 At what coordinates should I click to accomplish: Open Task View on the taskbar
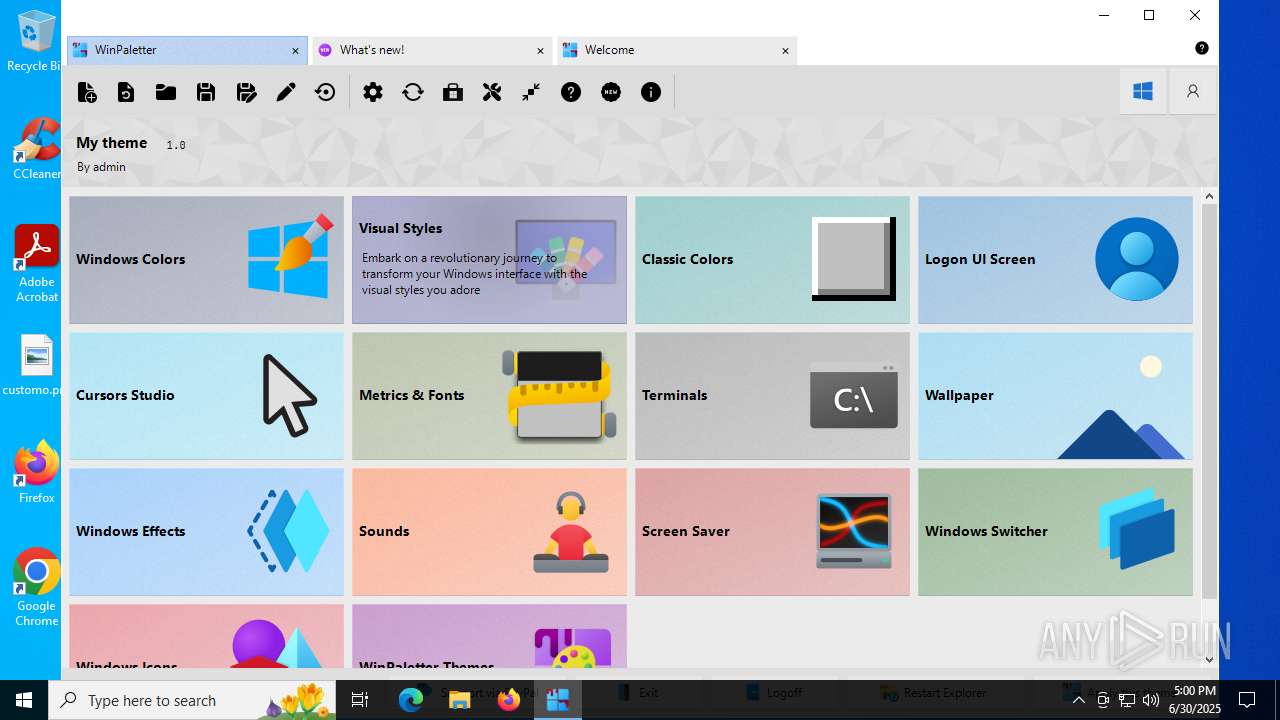pos(360,700)
